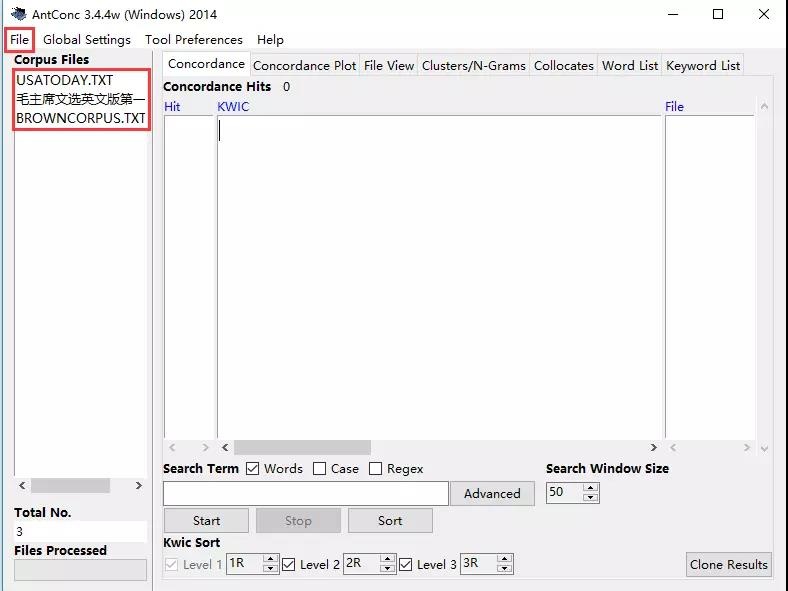Click the Clone Results button
Screen dimensions: 788x591
click(728, 564)
